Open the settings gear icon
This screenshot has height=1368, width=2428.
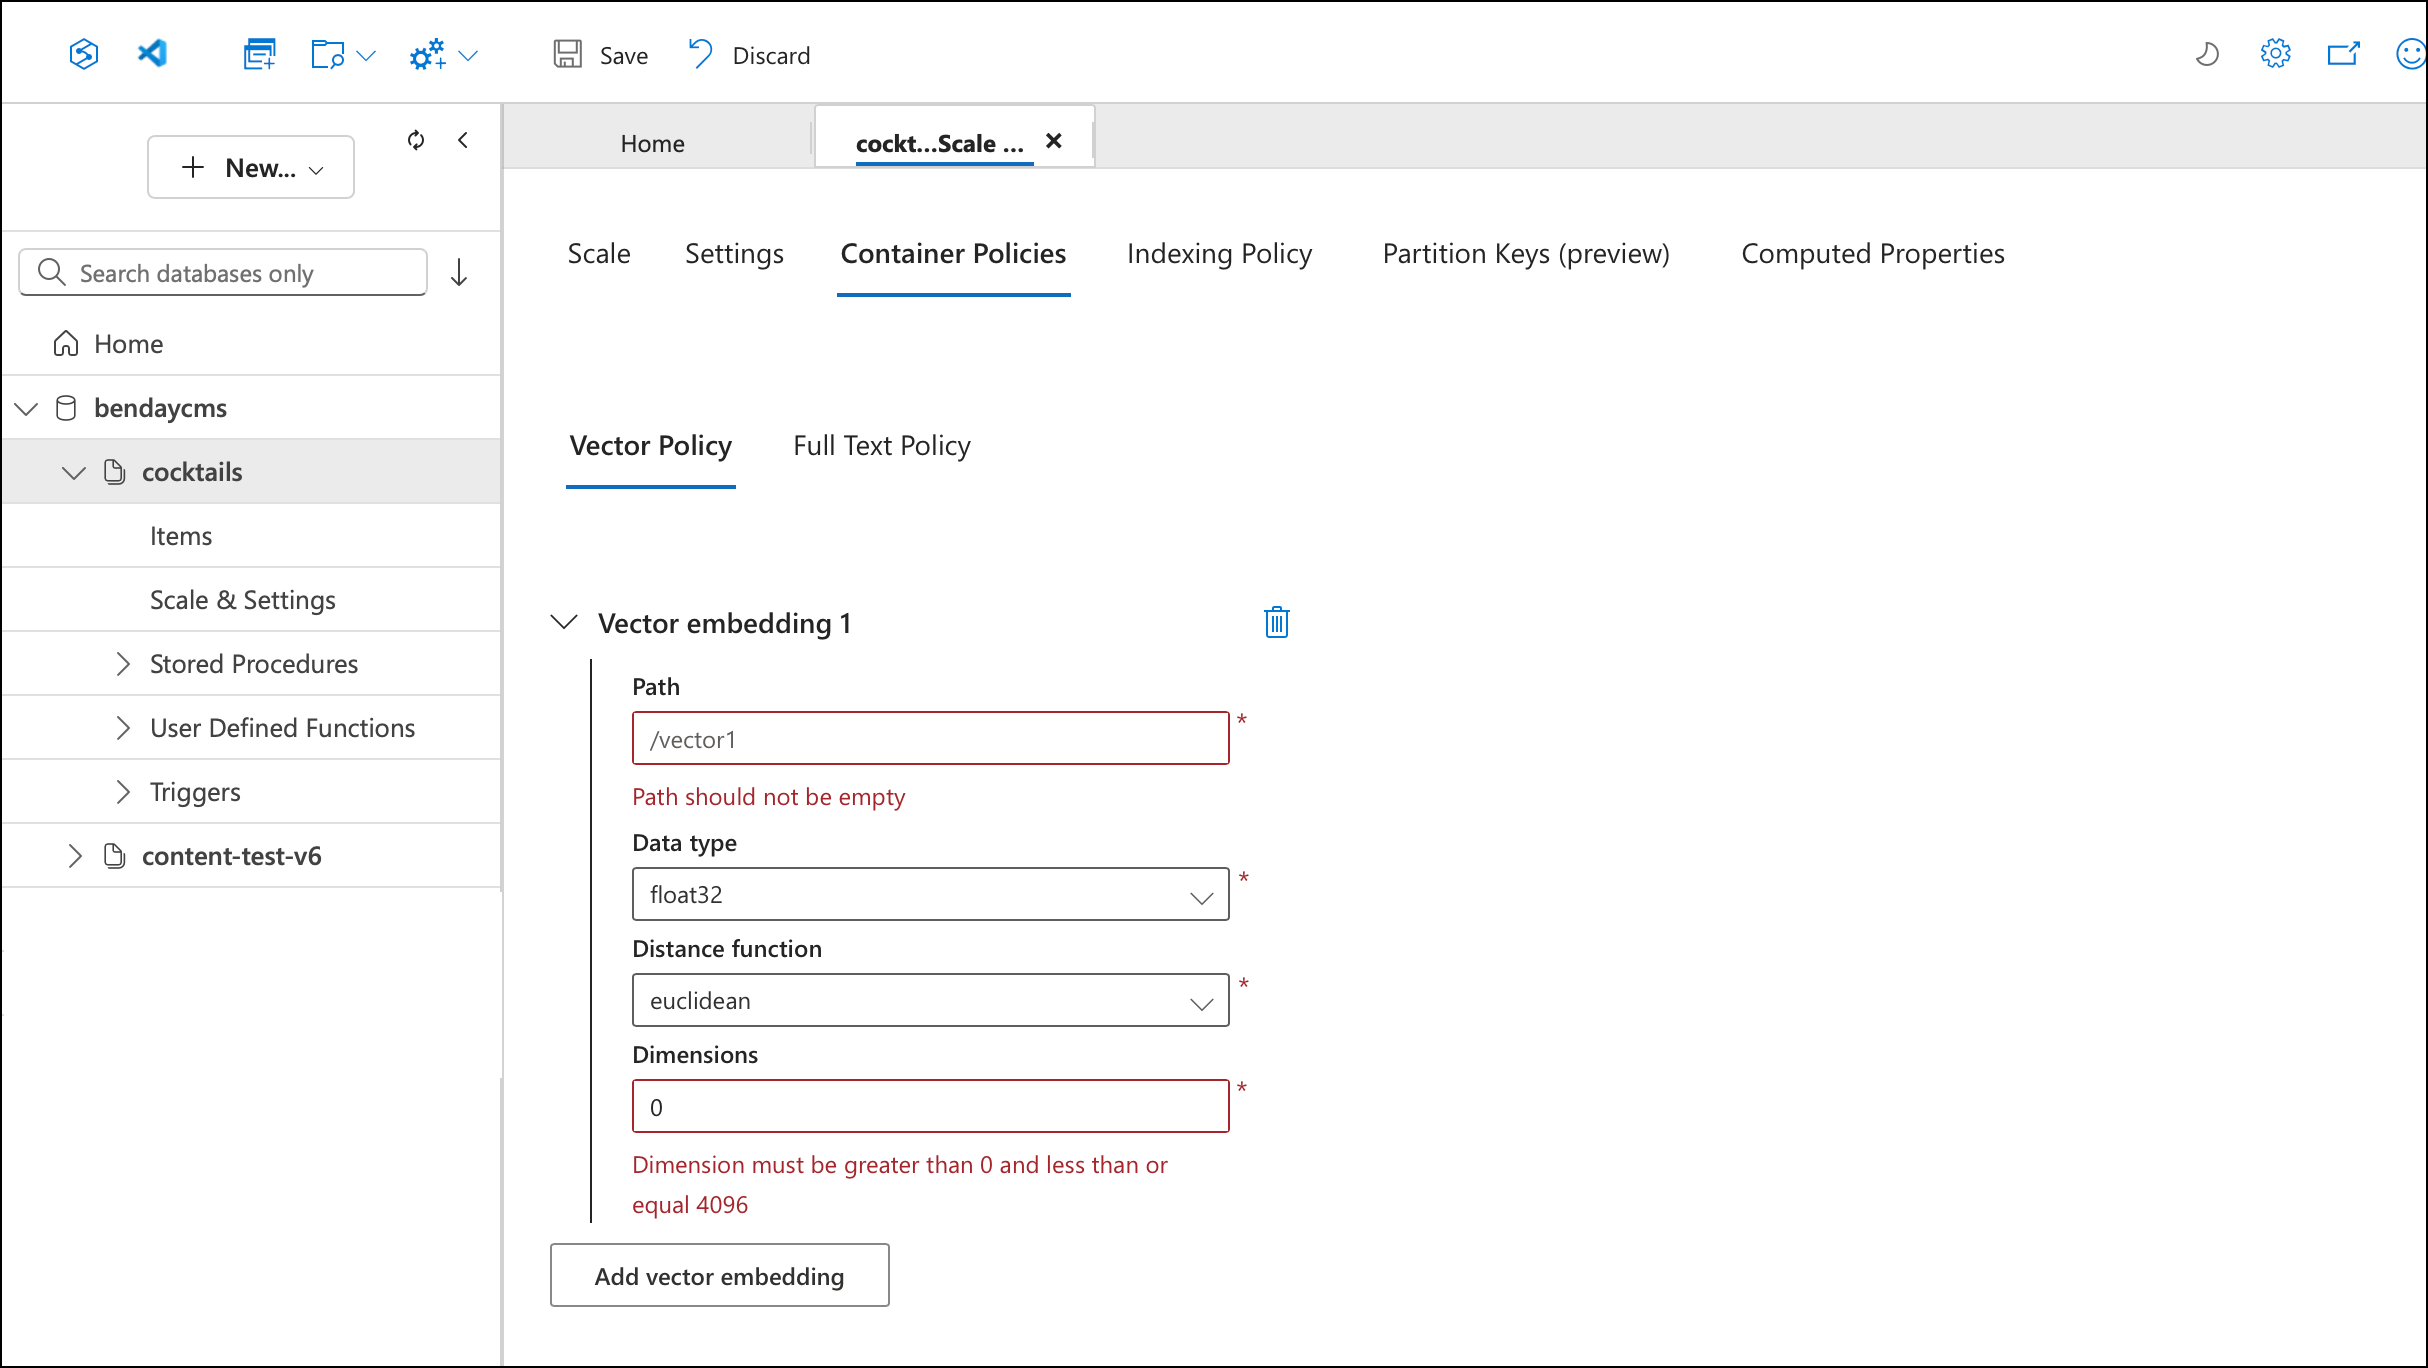pyautogui.click(x=2275, y=54)
